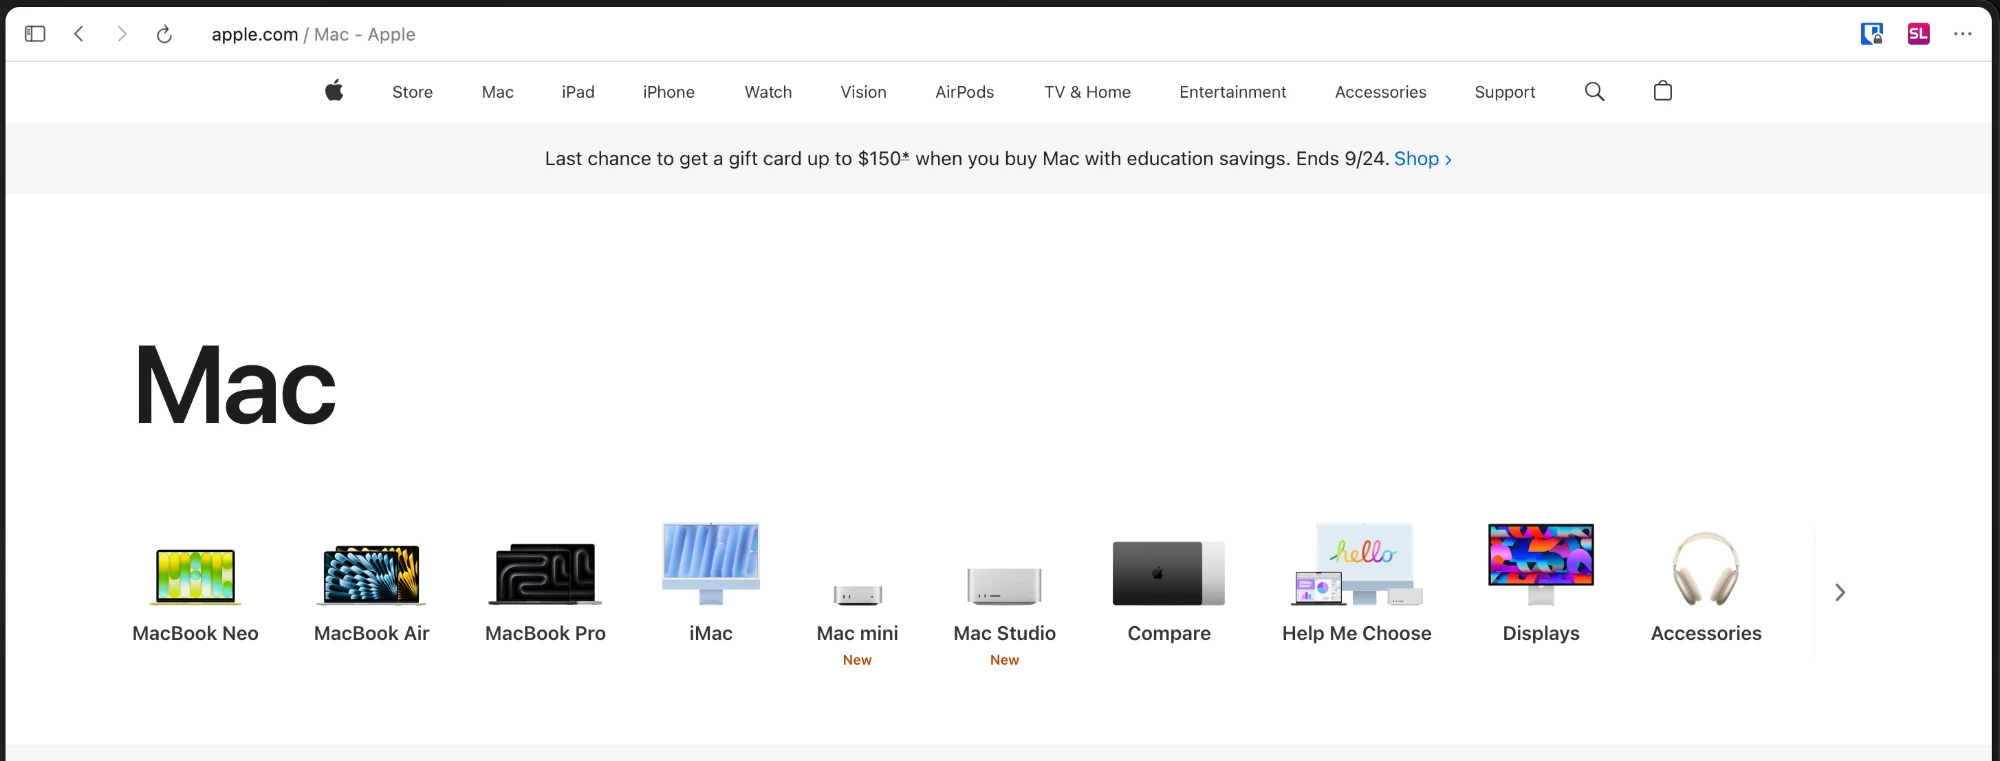Viewport: 2000px width, 761px height.
Task: Advance product carousel with right chevron
Action: [x=1840, y=592]
